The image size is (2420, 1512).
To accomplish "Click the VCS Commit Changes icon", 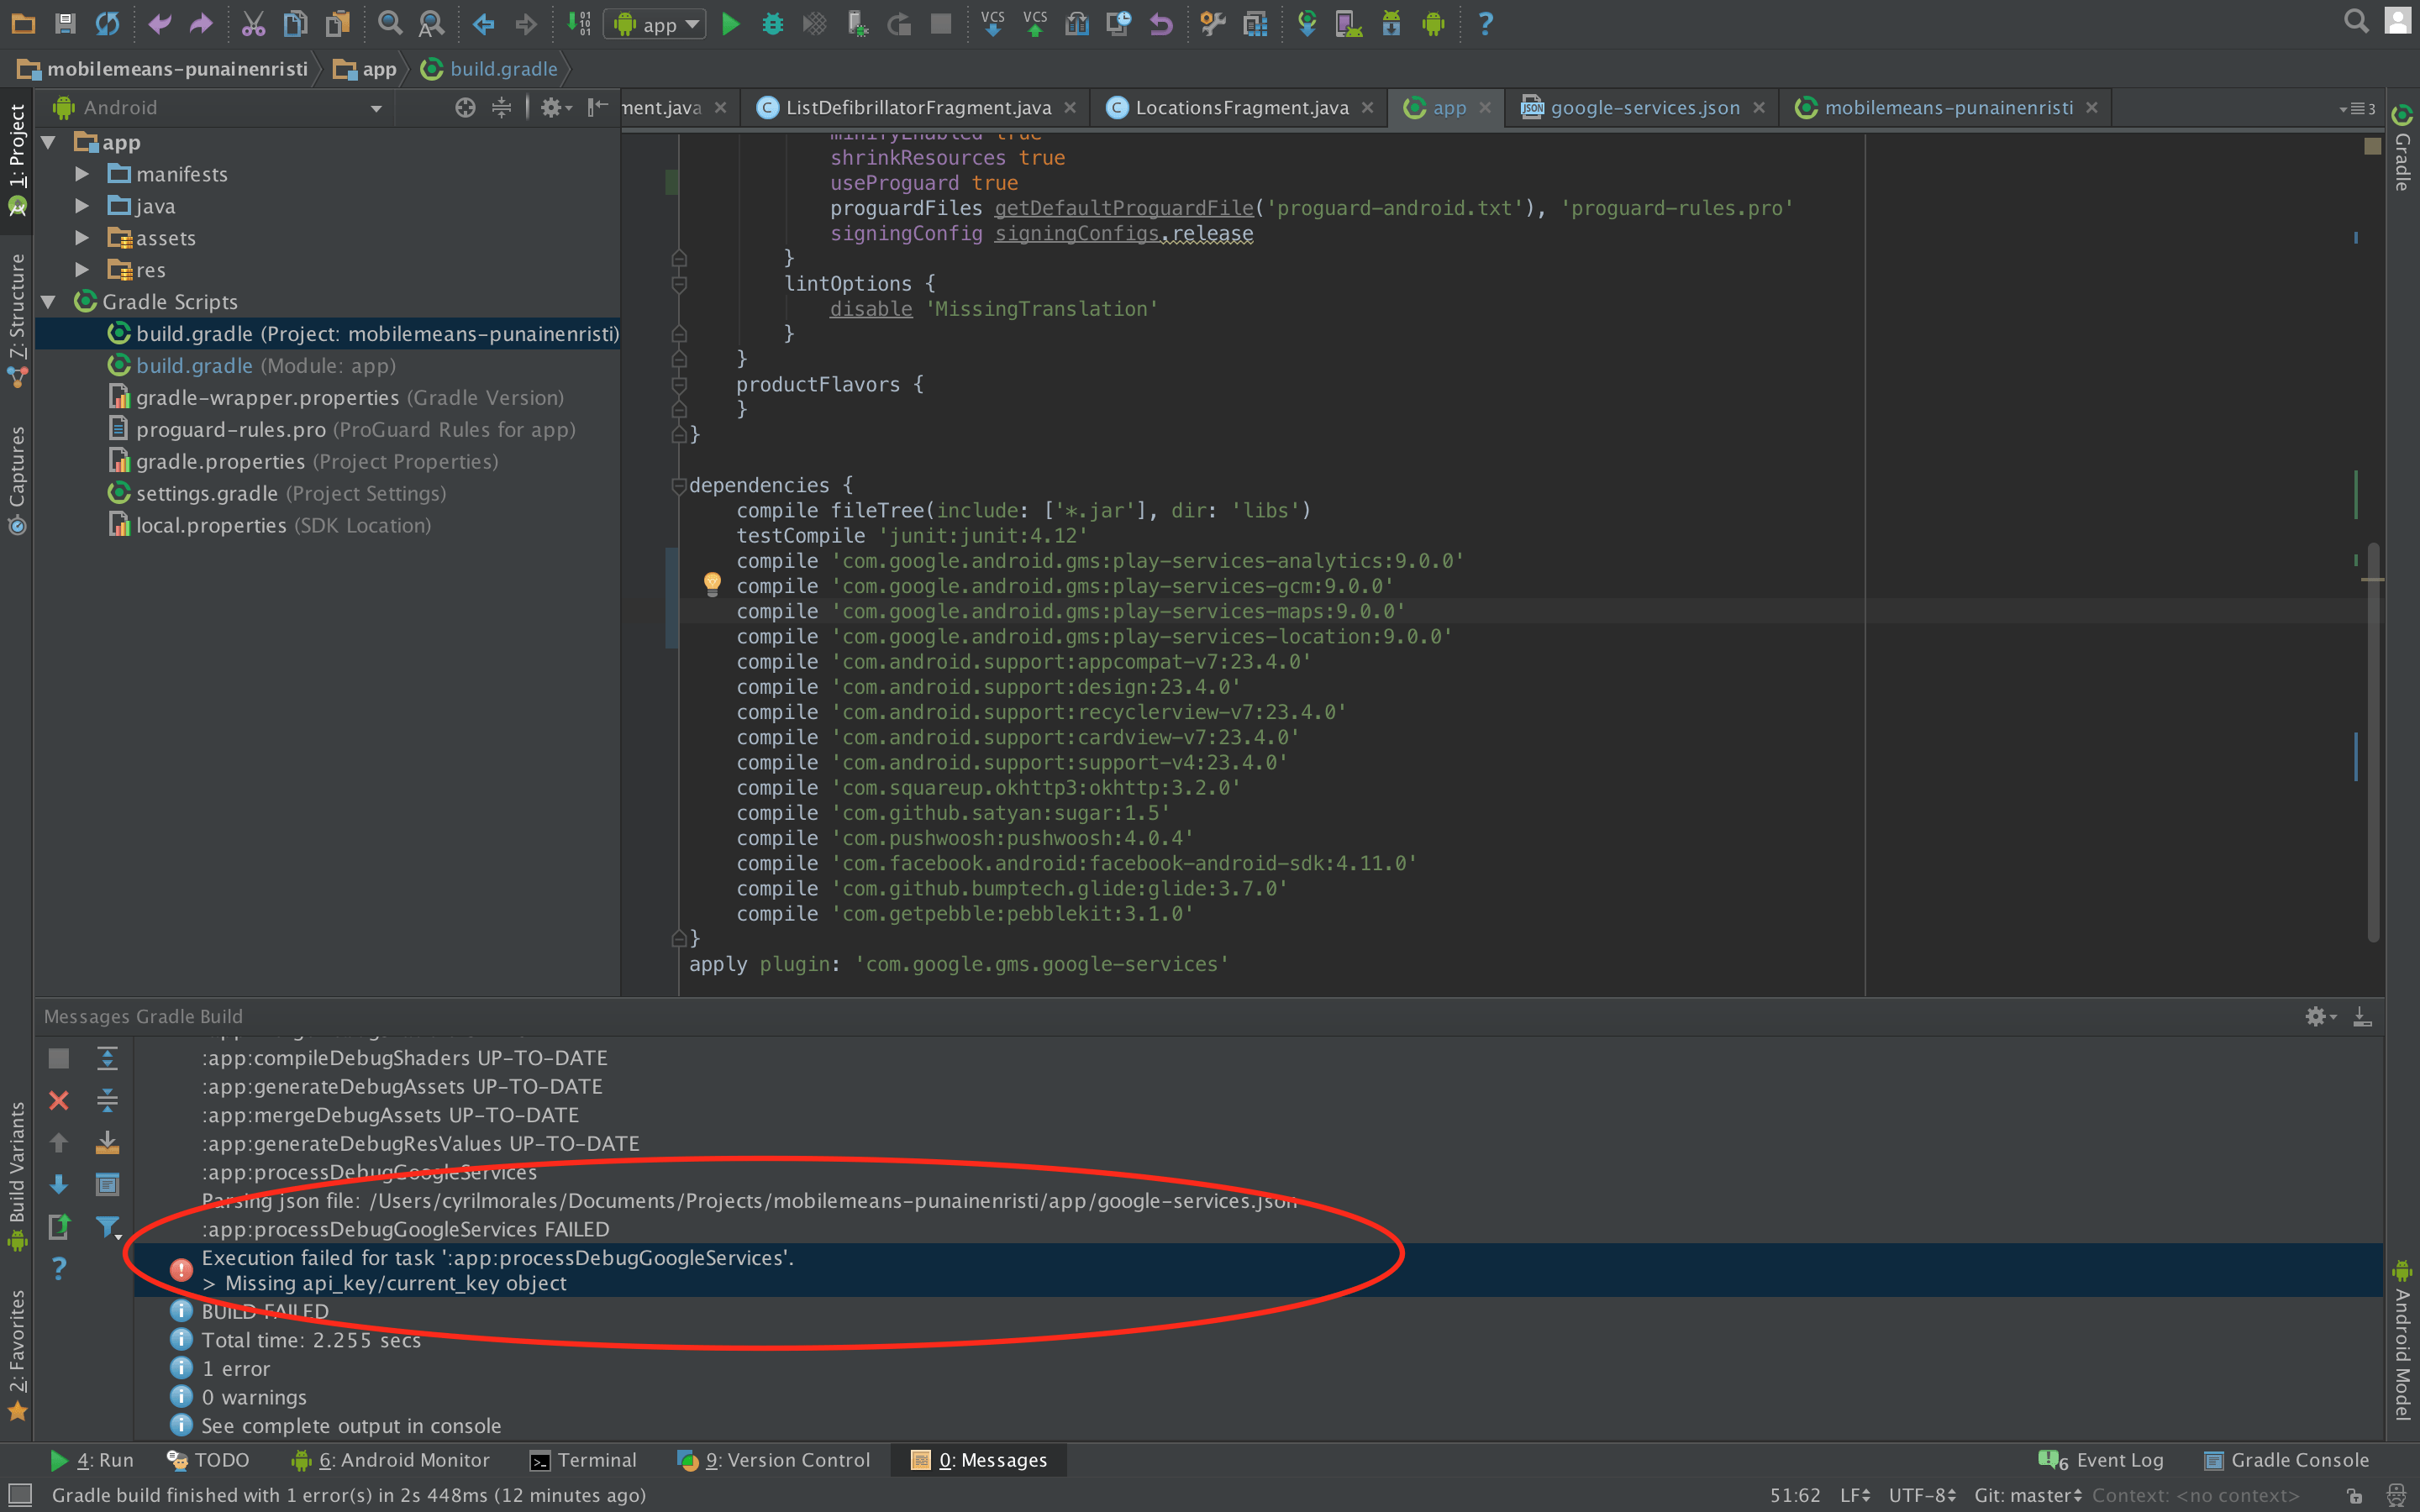I will [1035, 24].
